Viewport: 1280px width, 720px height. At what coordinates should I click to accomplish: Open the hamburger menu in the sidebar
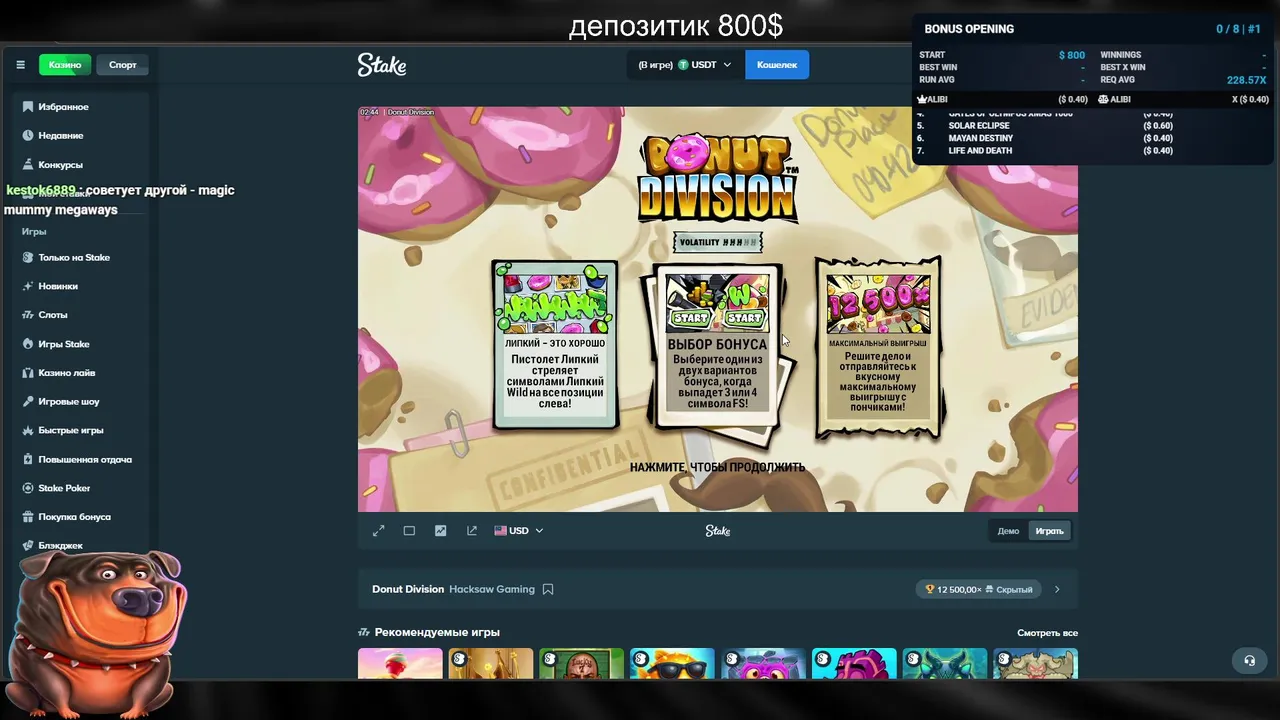coord(20,65)
